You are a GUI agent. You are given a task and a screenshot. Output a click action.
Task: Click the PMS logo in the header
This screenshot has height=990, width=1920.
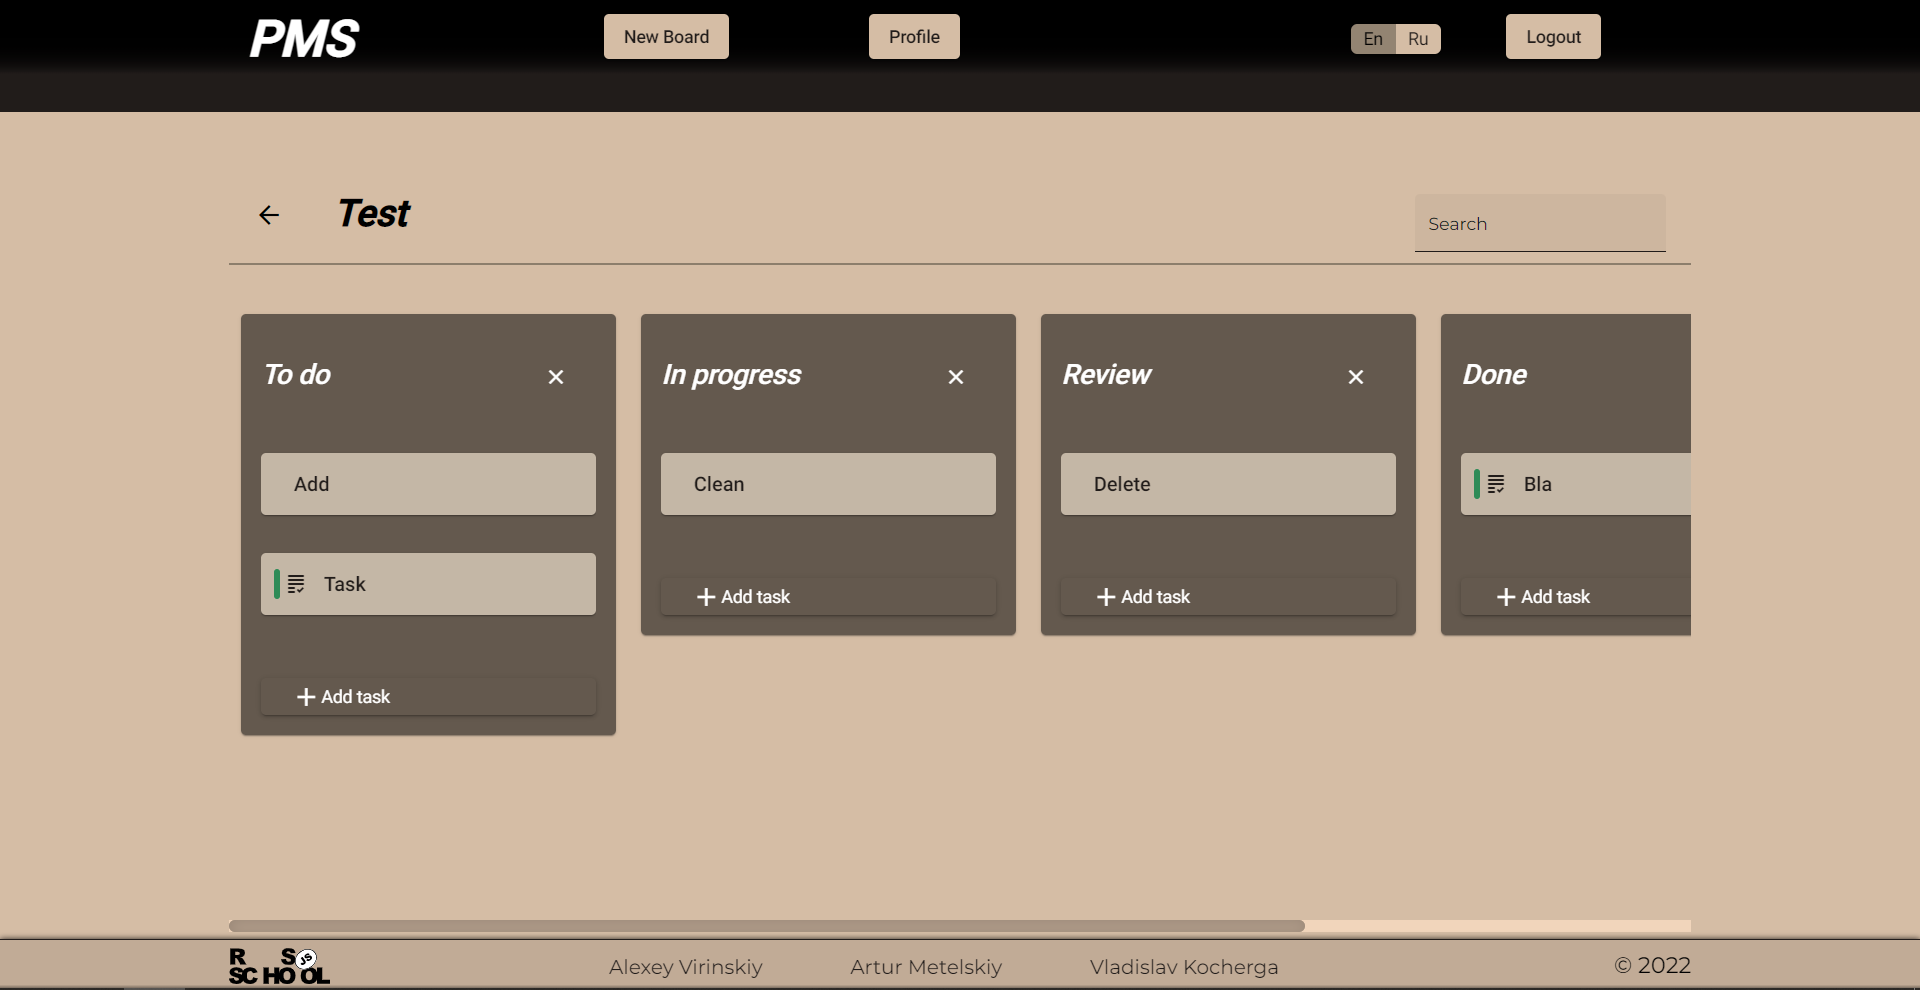click(303, 38)
